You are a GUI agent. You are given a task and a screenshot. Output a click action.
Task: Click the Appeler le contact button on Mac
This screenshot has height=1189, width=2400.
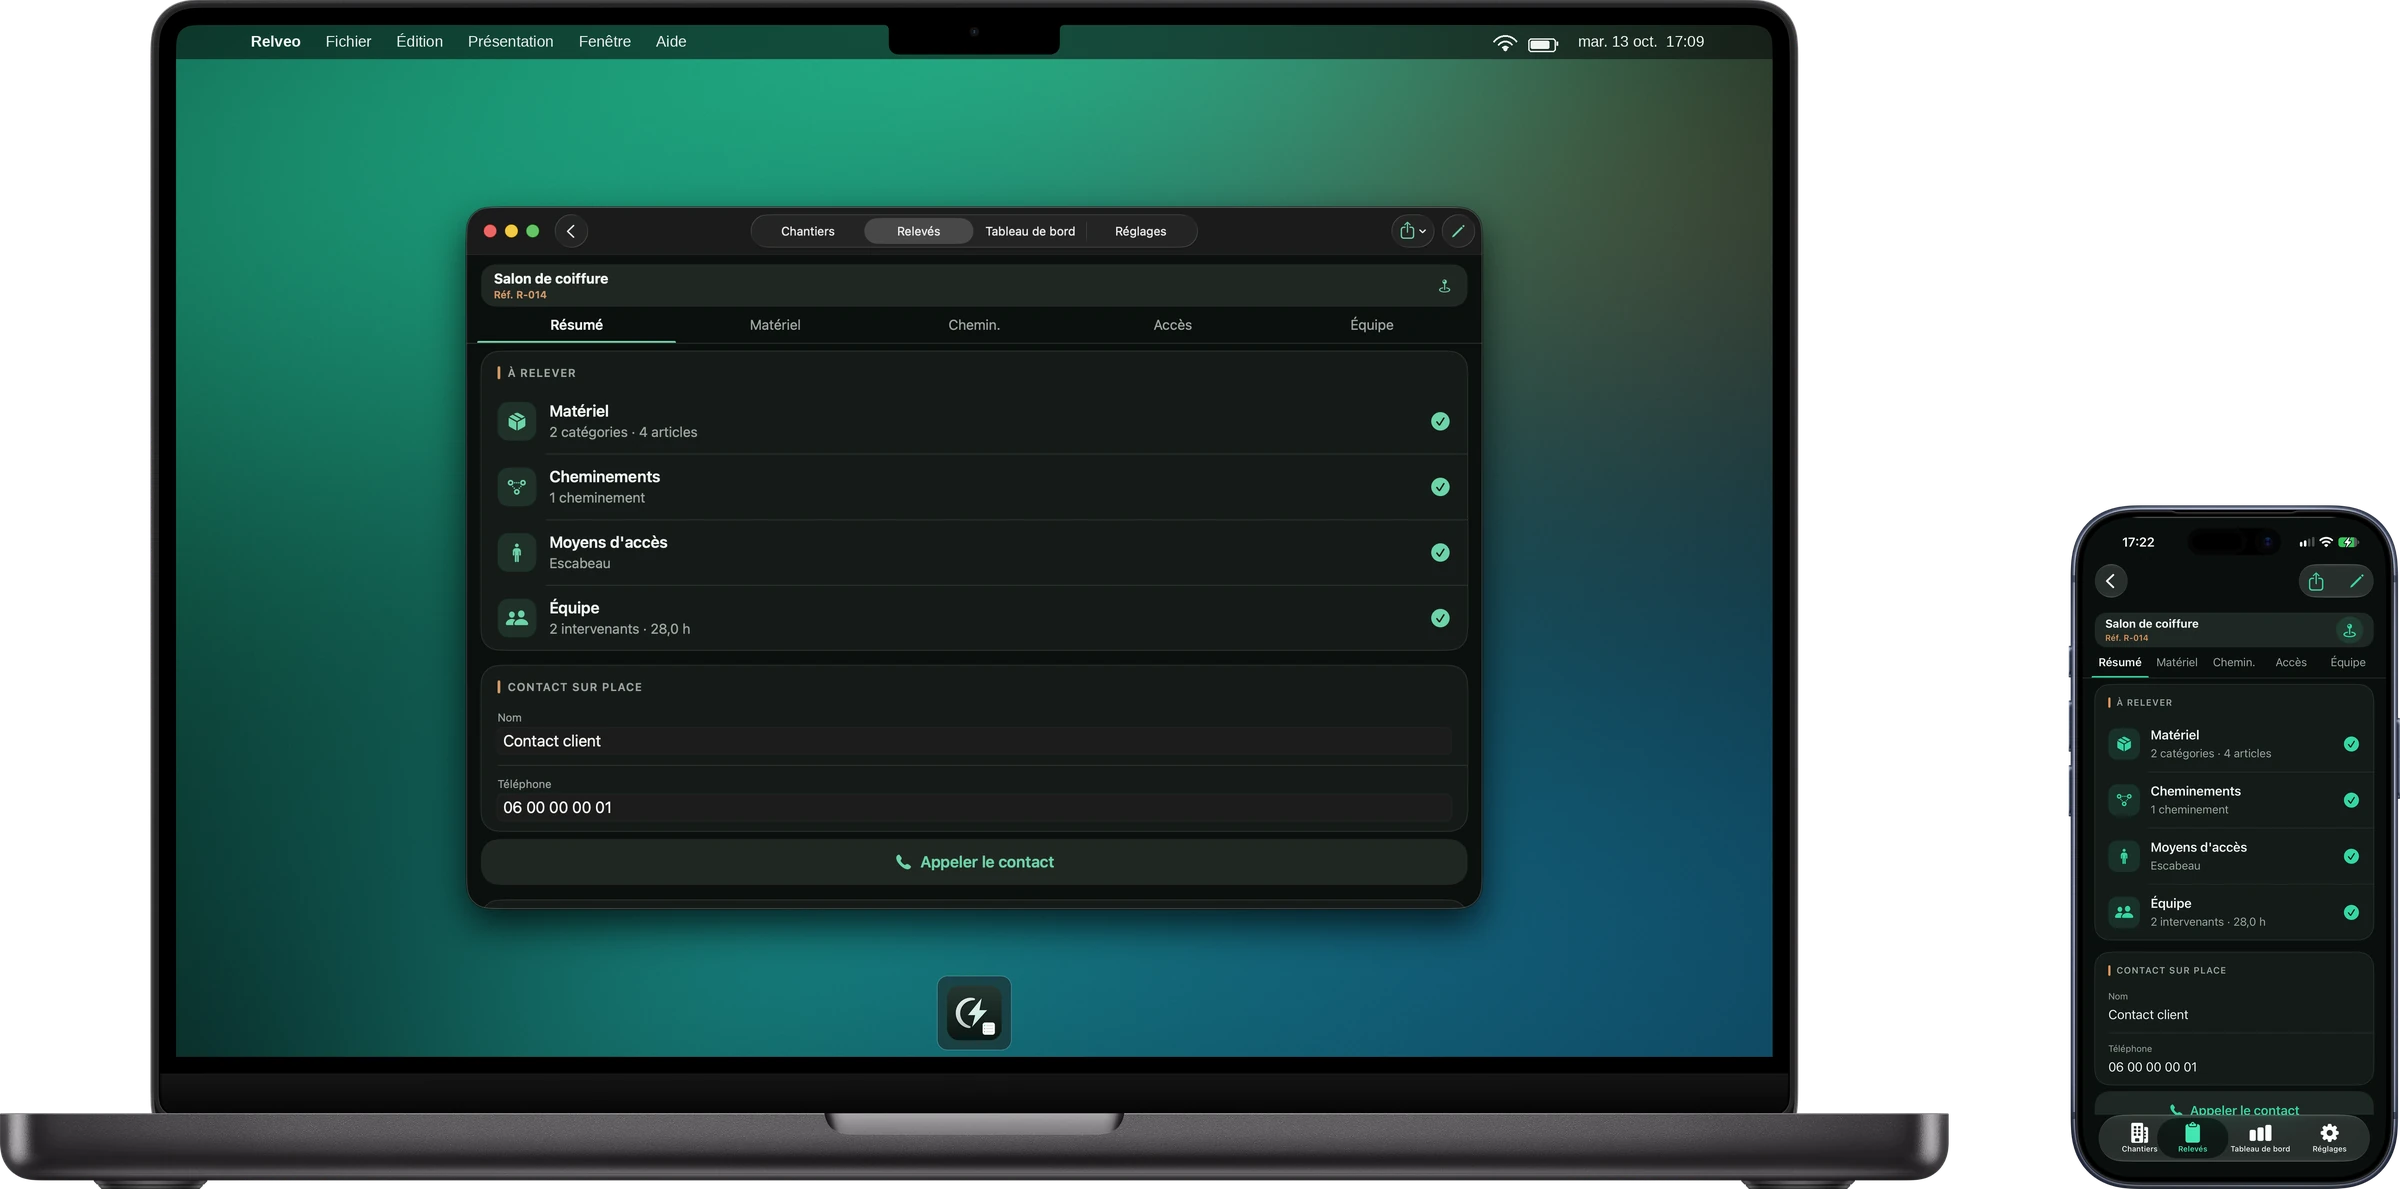pyautogui.click(x=974, y=862)
